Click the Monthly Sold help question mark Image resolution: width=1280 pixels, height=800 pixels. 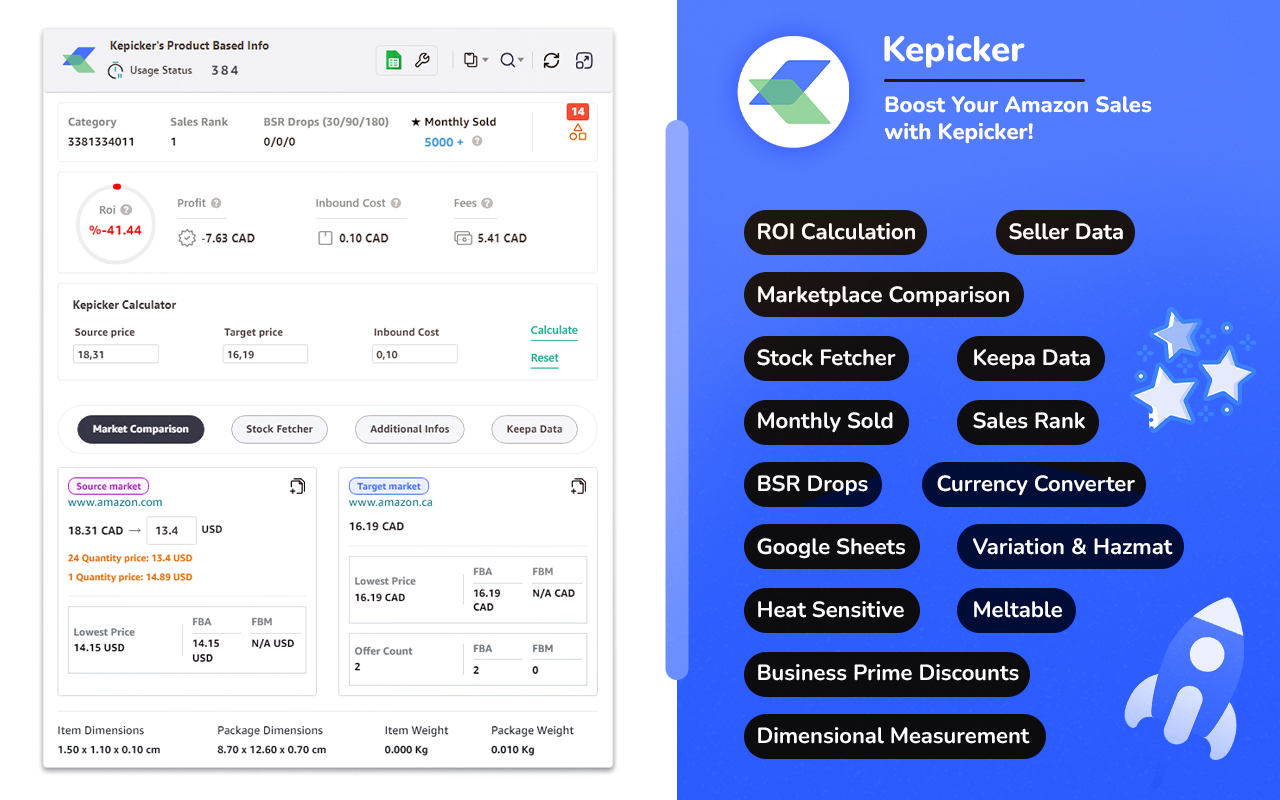pos(477,141)
